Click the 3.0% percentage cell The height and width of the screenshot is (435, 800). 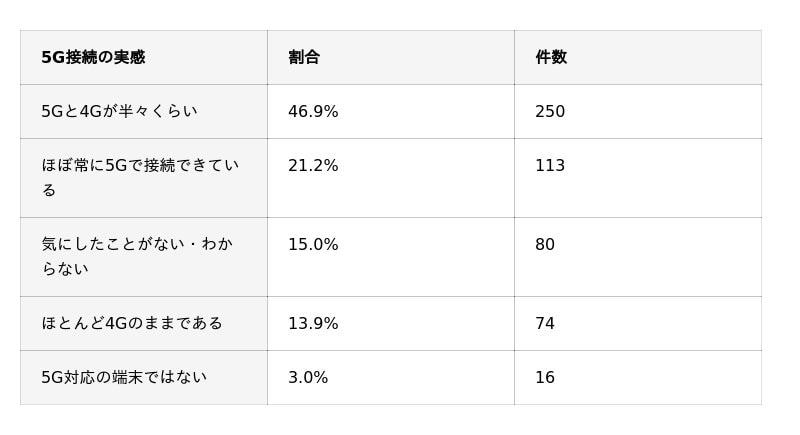[x=308, y=377]
